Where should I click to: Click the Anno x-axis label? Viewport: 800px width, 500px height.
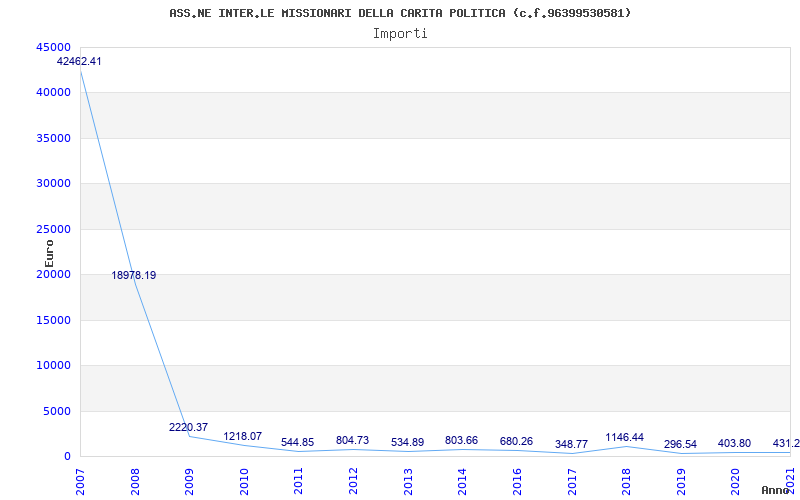[x=776, y=490]
